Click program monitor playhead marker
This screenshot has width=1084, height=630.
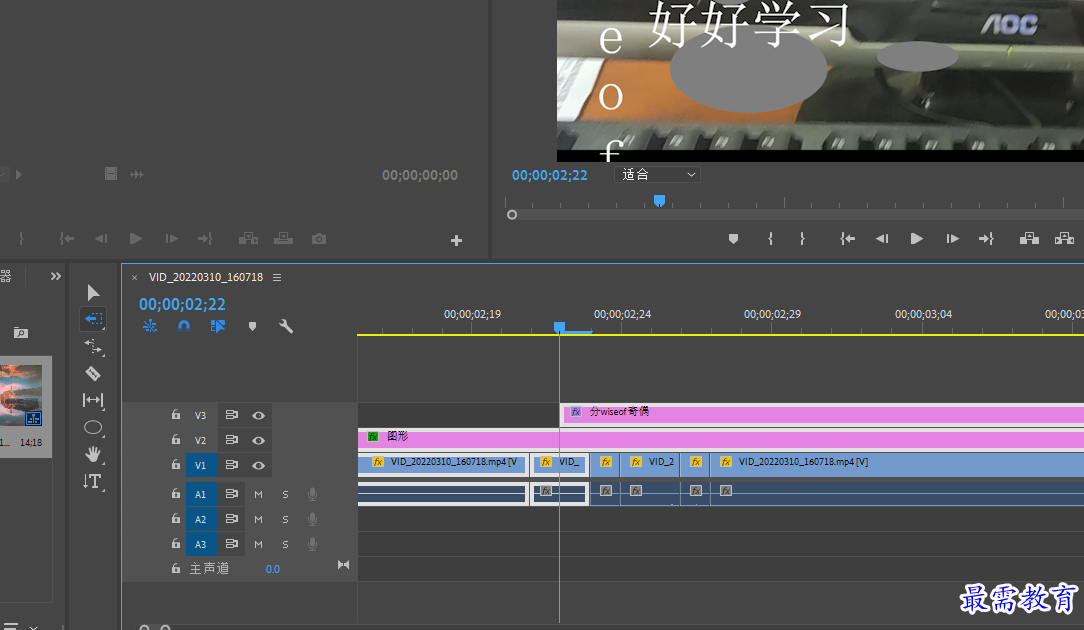(660, 201)
